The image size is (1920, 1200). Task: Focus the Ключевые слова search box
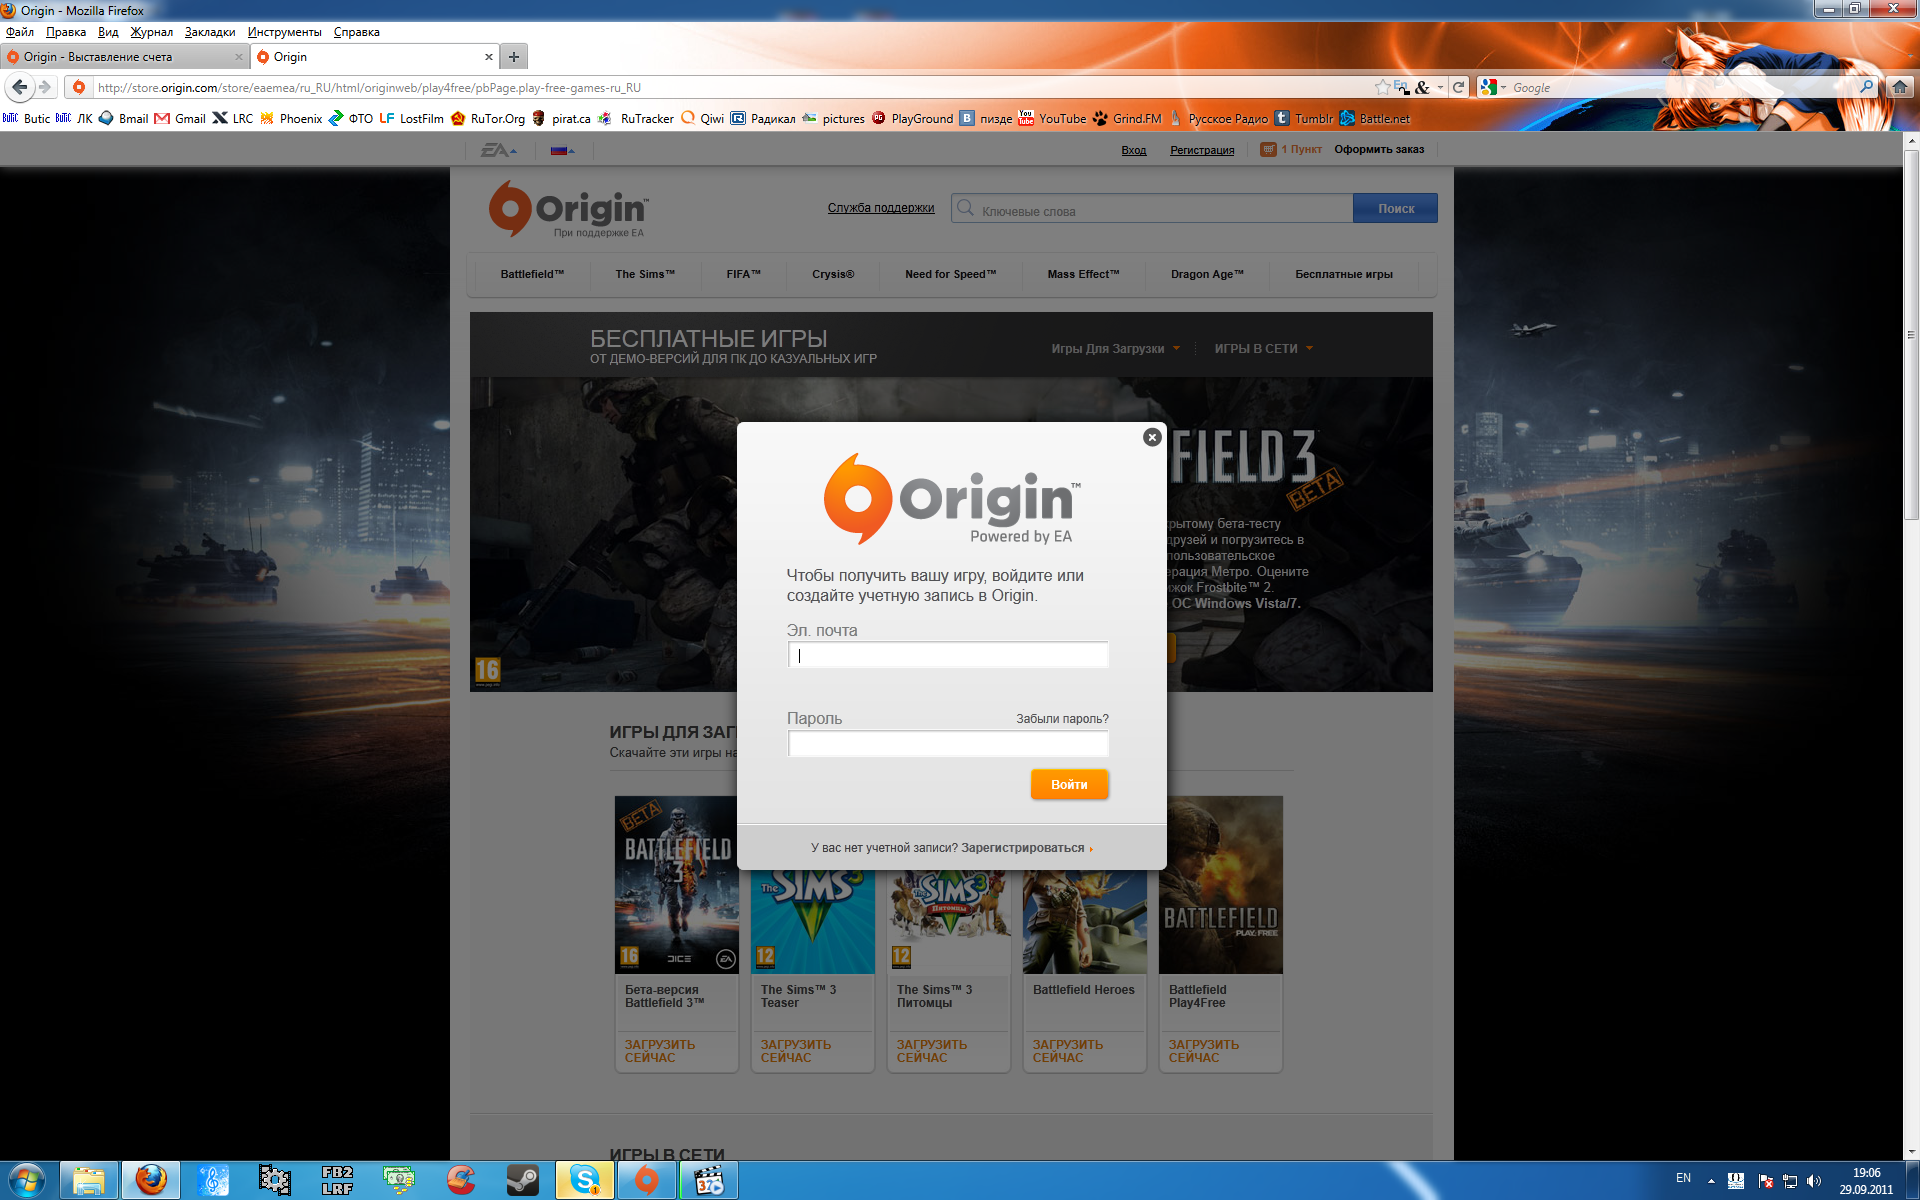(x=1152, y=209)
